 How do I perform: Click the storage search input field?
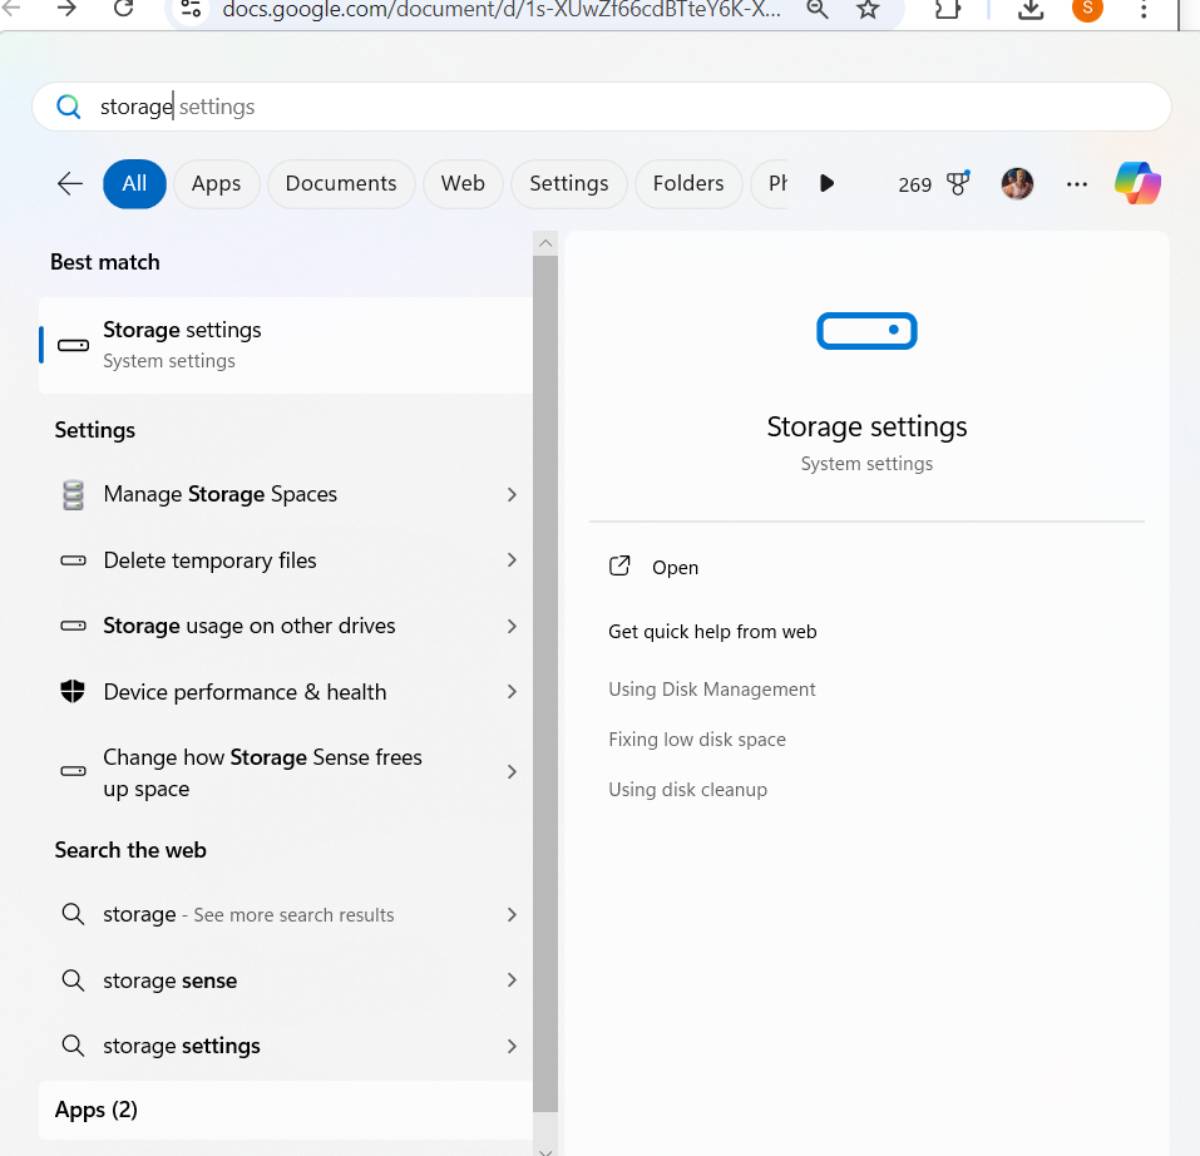pos(600,107)
